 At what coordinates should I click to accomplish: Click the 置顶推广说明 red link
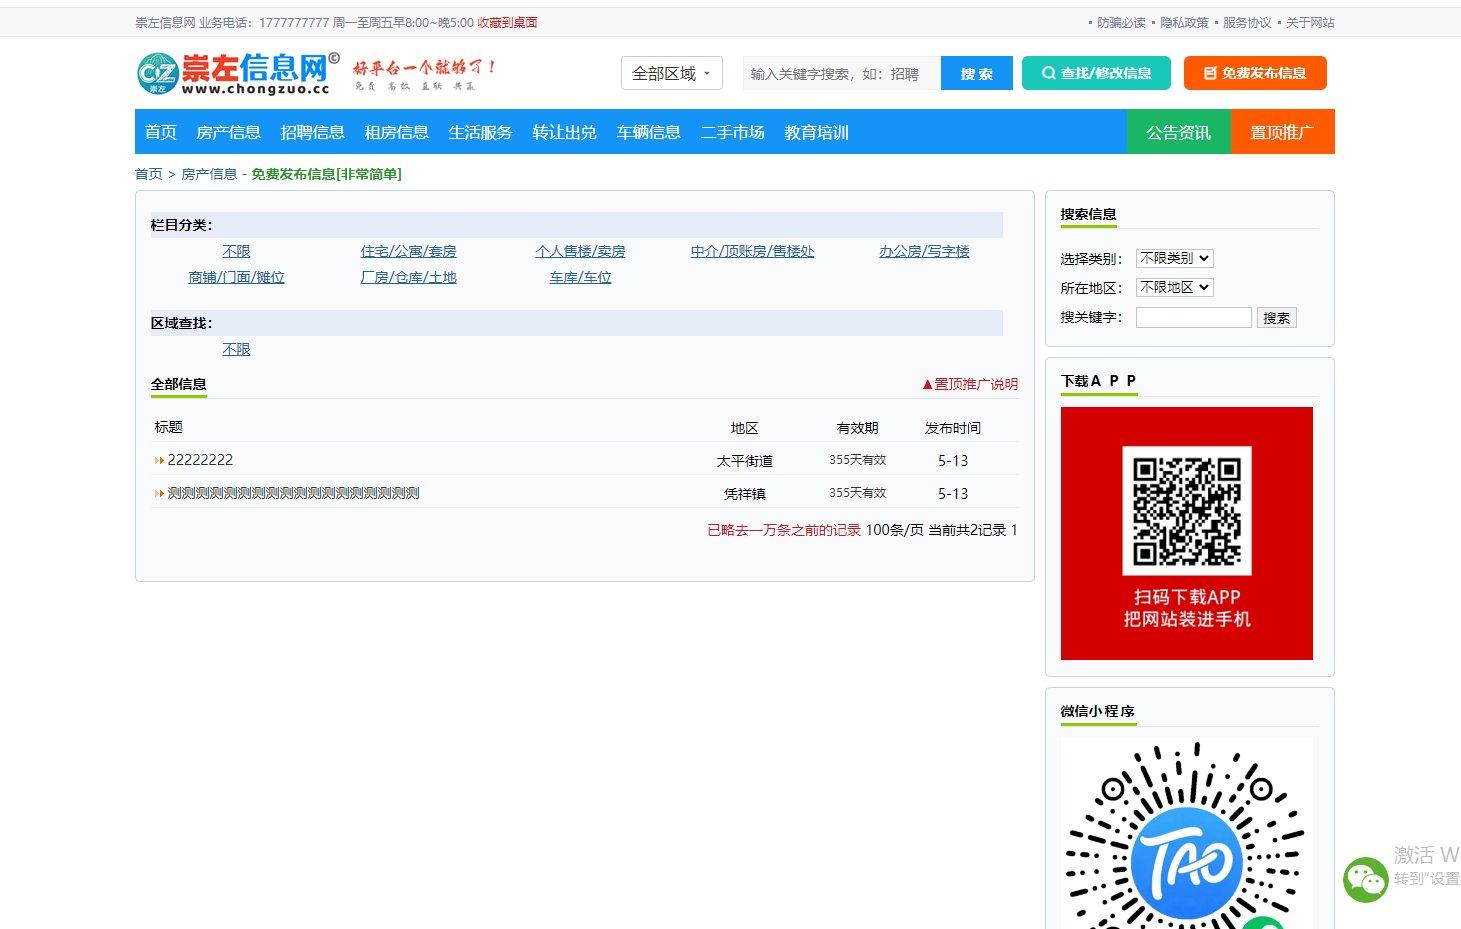pos(970,384)
